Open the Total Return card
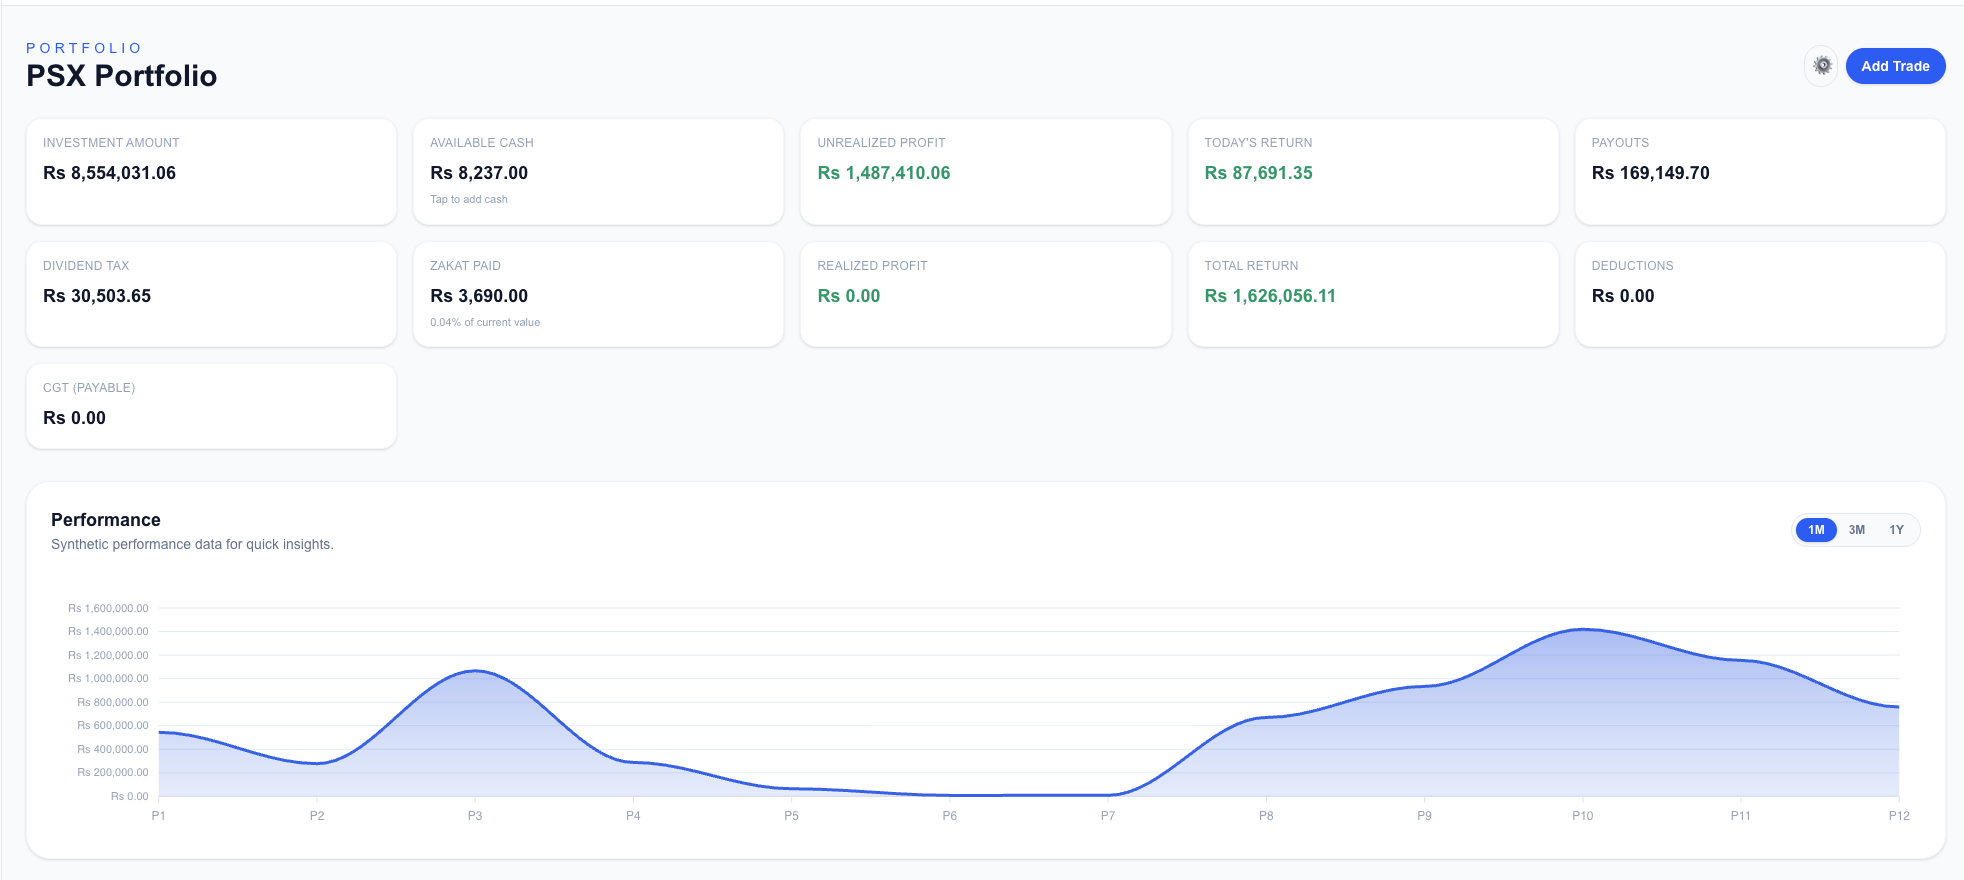Viewport: 1964px width, 880px height. [x=1372, y=294]
